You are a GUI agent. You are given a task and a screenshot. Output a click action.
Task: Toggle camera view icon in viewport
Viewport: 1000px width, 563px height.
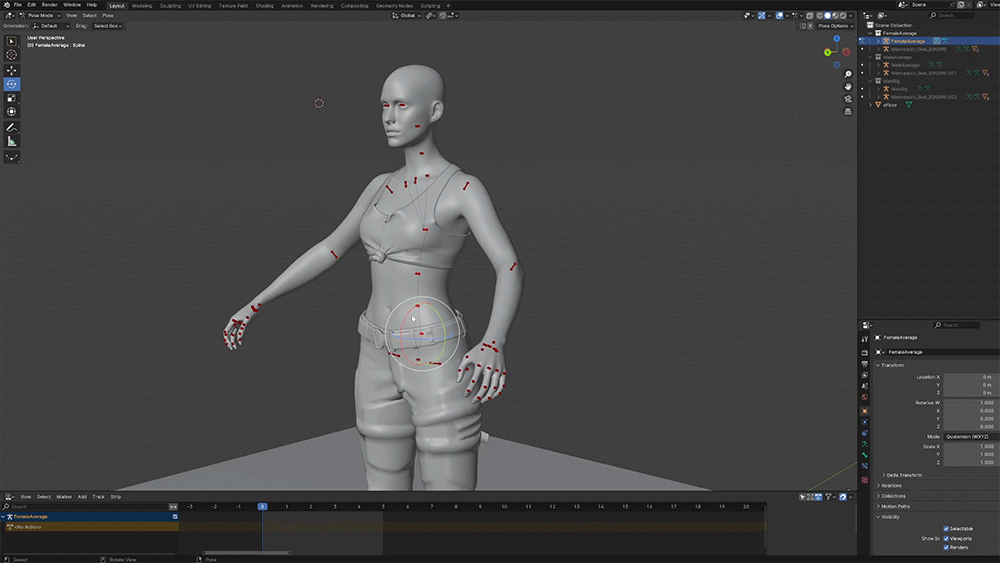[848, 98]
